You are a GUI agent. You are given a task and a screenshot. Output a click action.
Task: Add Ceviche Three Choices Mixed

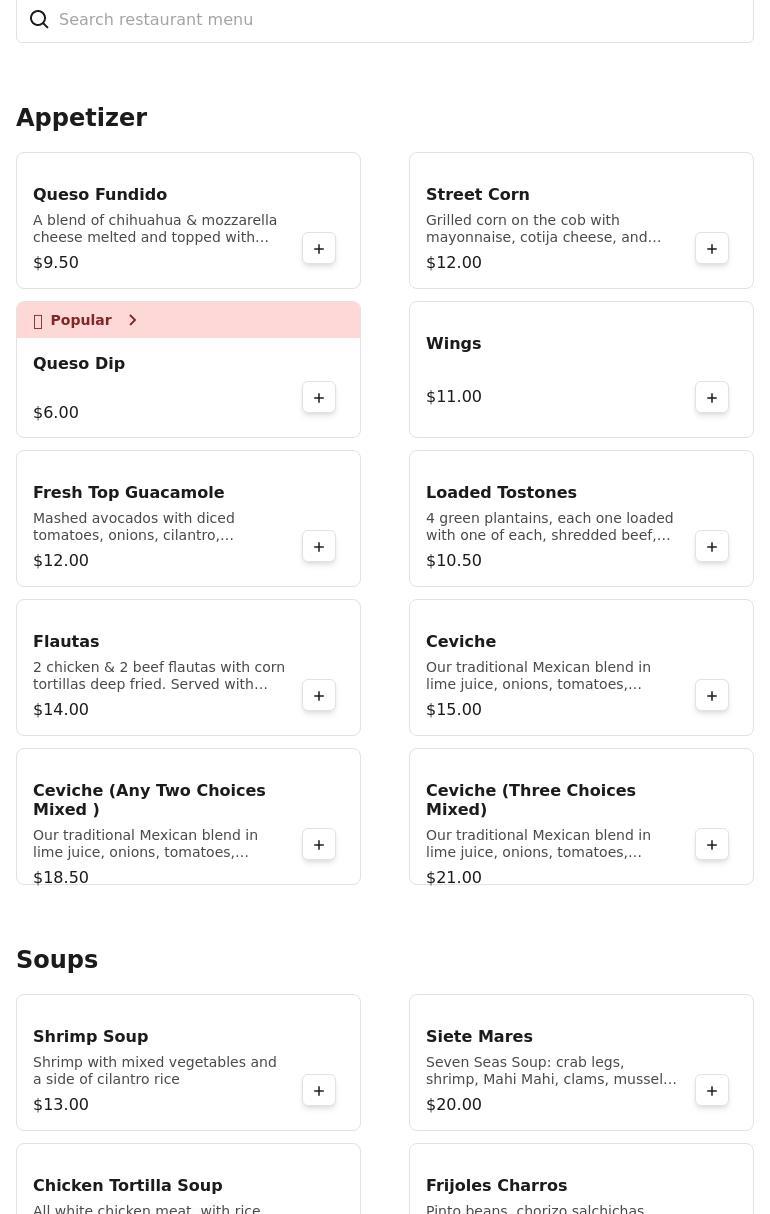[712, 845]
